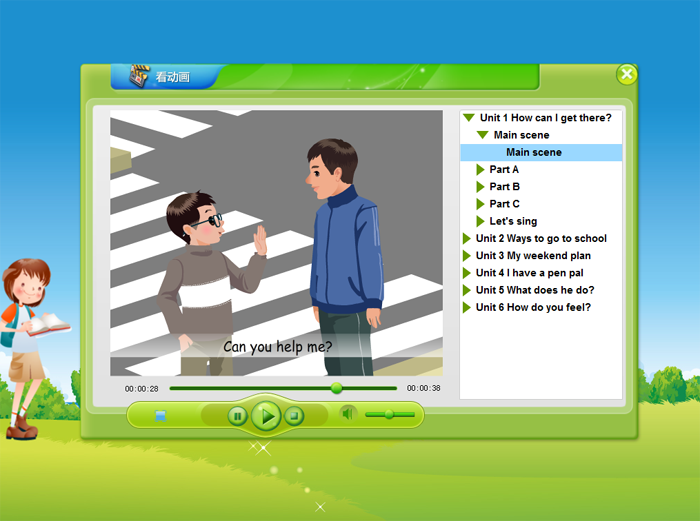Expand Unit 4 I have a pen pal arrow
Image resolution: width=700 pixels, height=521 pixels.
(467, 273)
